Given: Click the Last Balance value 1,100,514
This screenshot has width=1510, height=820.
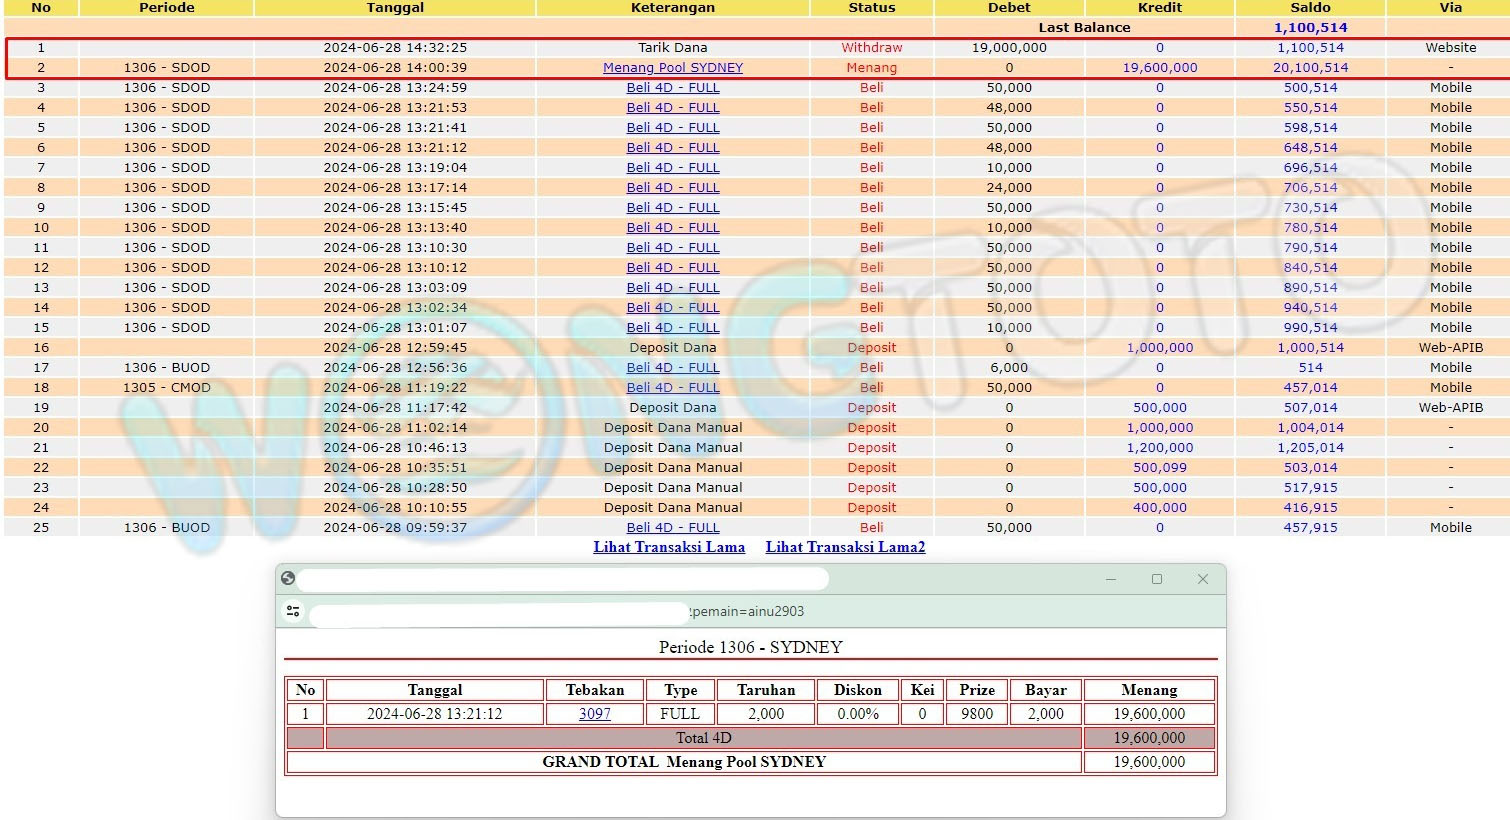Looking at the screenshot, I should pyautogui.click(x=1310, y=28).
